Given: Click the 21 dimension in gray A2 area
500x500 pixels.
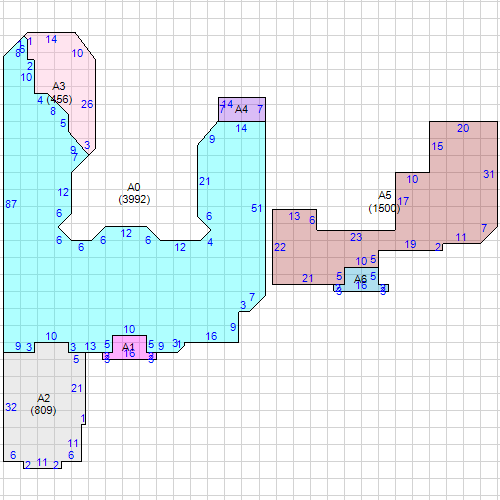Looking at the screenshot, I should pos(77,388).
